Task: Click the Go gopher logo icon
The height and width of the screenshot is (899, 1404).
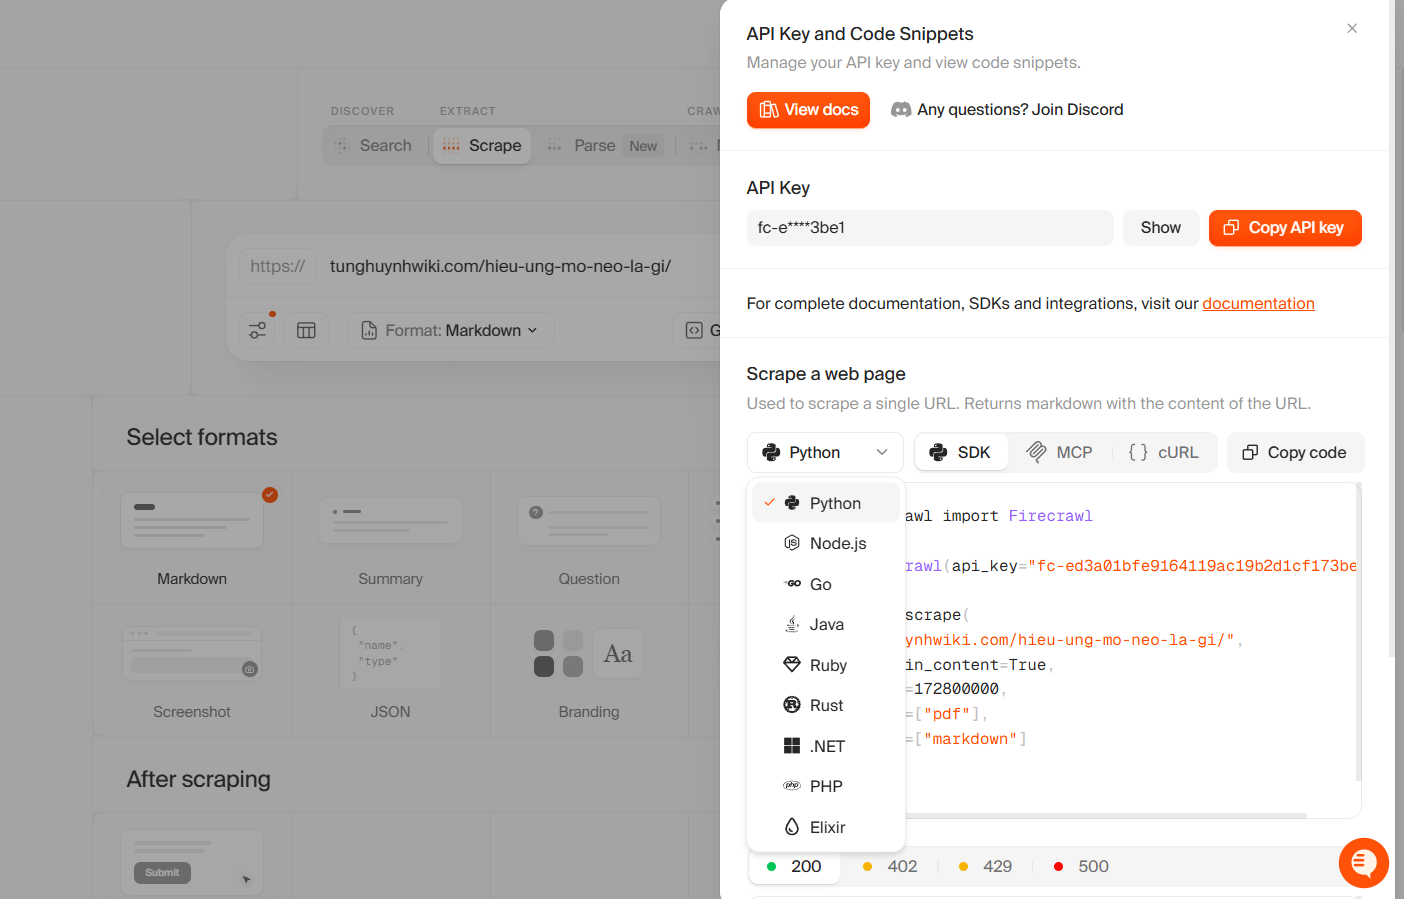Action: (792, 584)
